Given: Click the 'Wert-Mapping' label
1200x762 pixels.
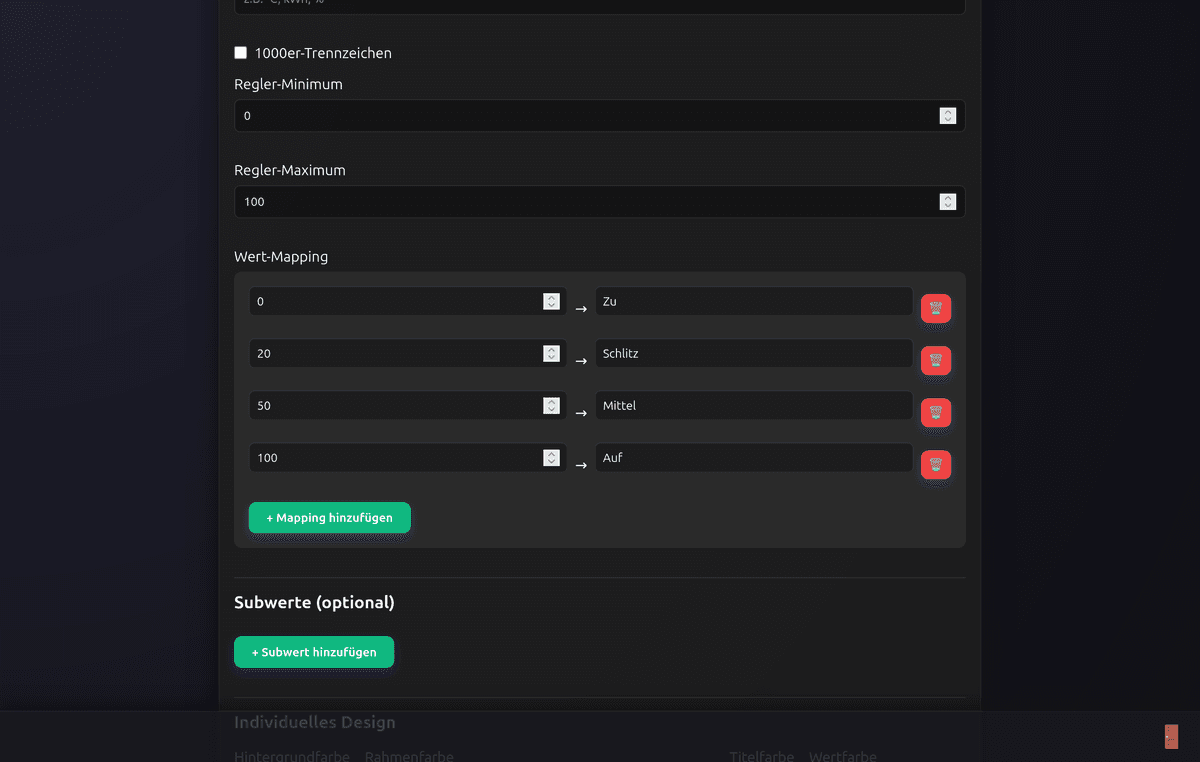Looking at the screenshot, I should pyautogui.click(x=281, y=256).
